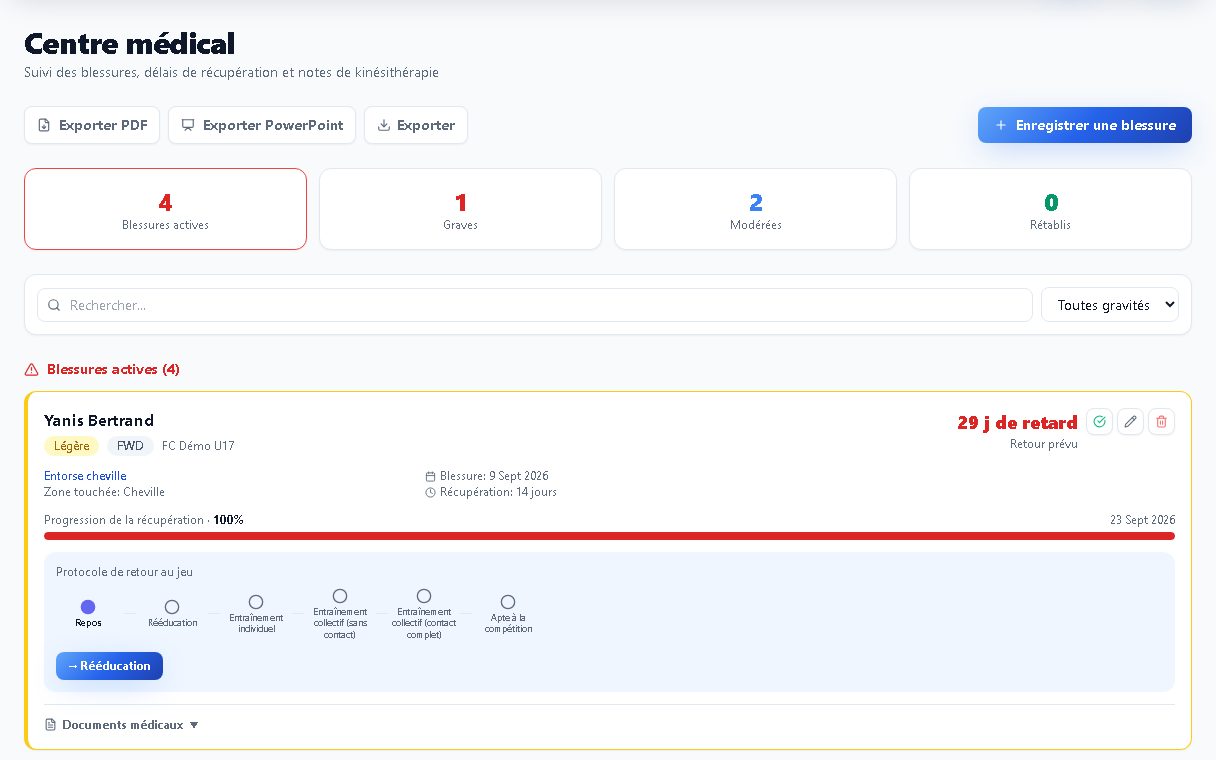Open the Toutes gravités severity dropdown
Screen dimensions: 1216x760
[x=1110, y=305]
